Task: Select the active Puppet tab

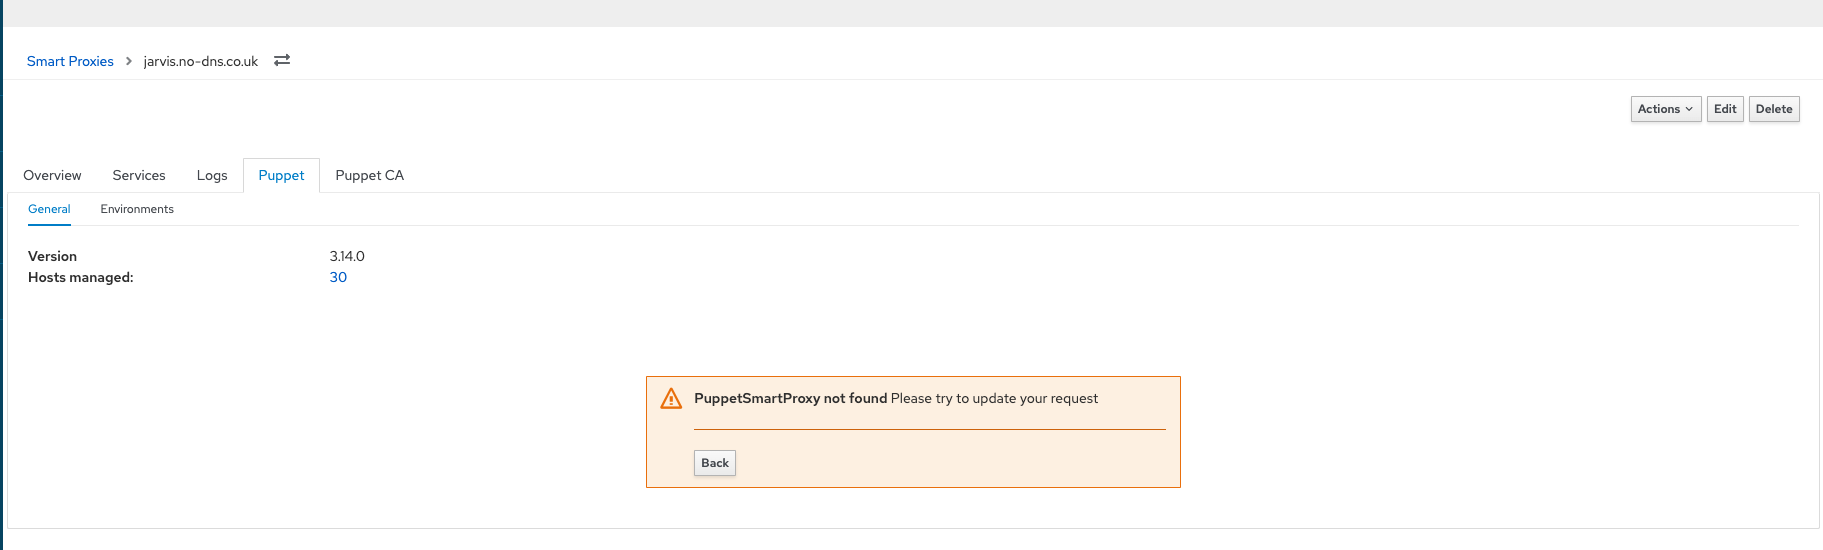Action: (281, 175)
